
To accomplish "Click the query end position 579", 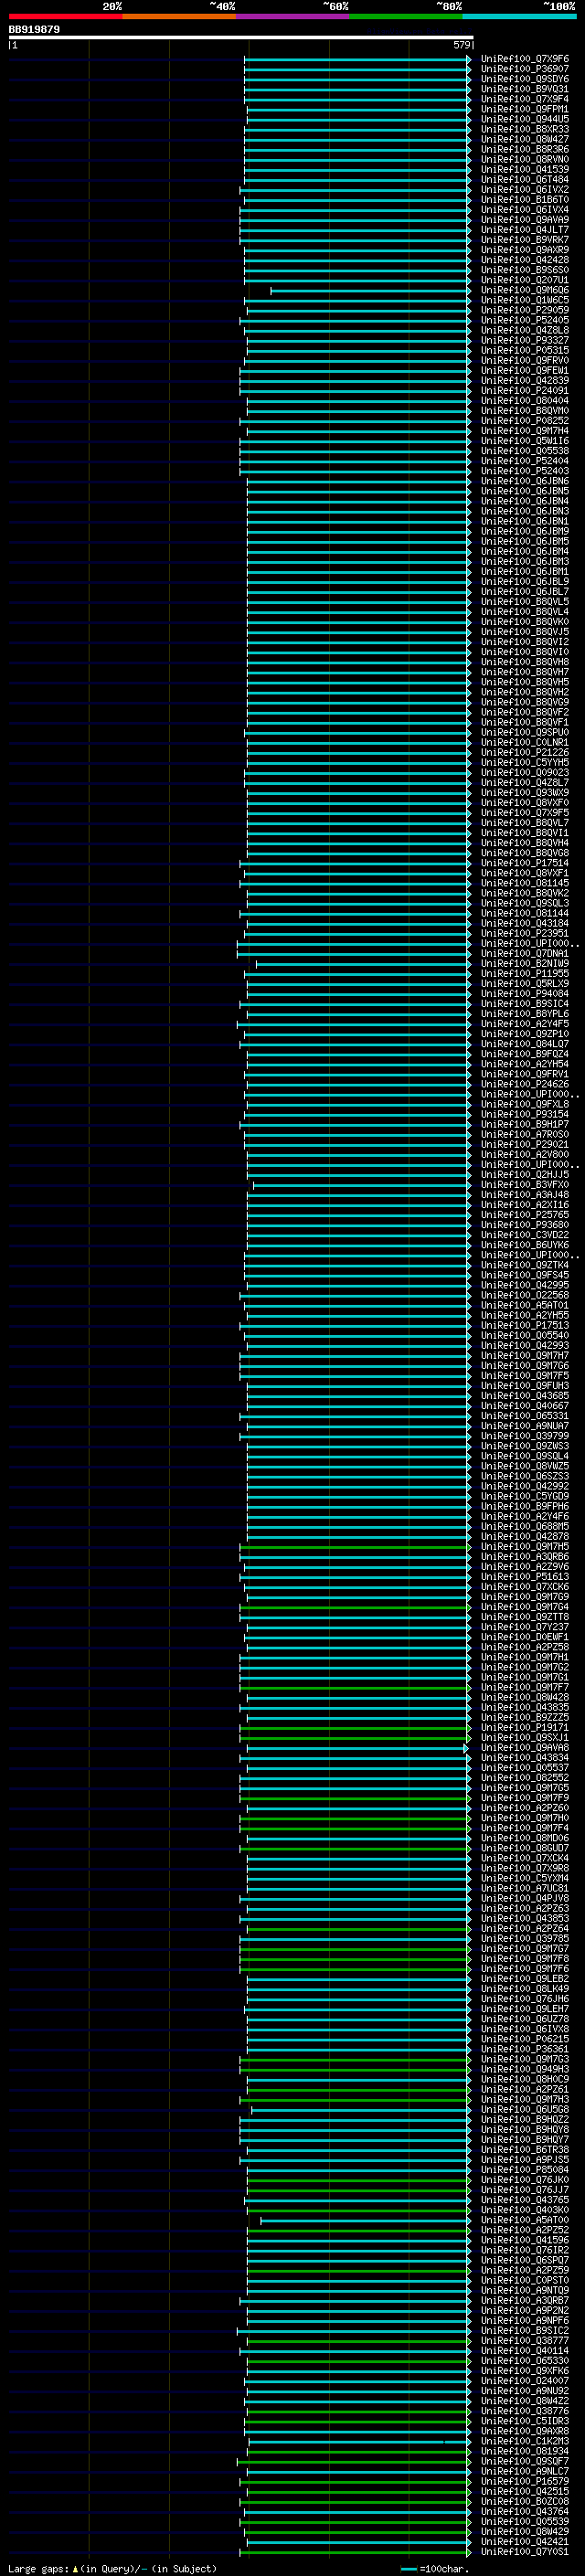I will pyautogui.click(x=461, y=45).
